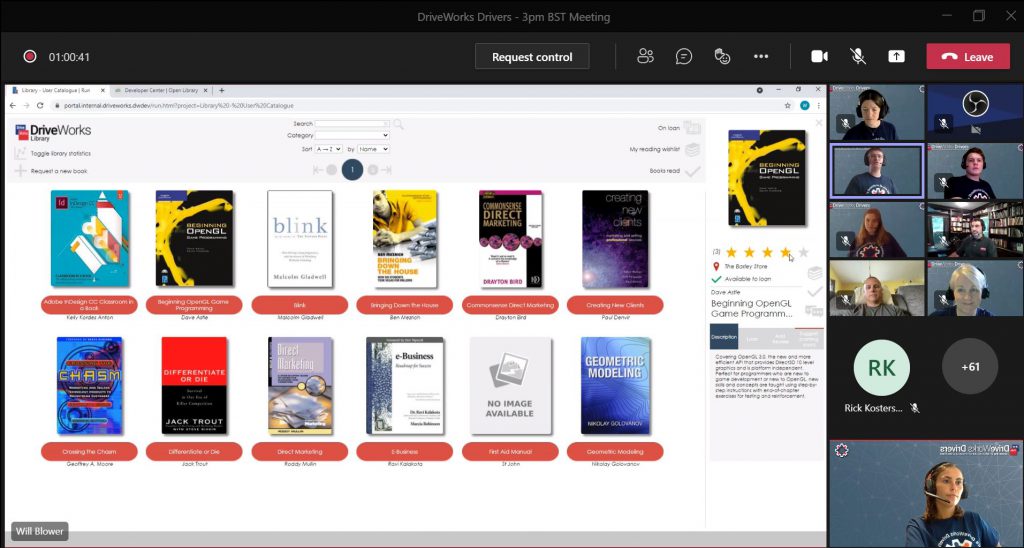Open the Sort A→Z dropdown
This screenshot has height=548, width=1024.
click(328, 149)
